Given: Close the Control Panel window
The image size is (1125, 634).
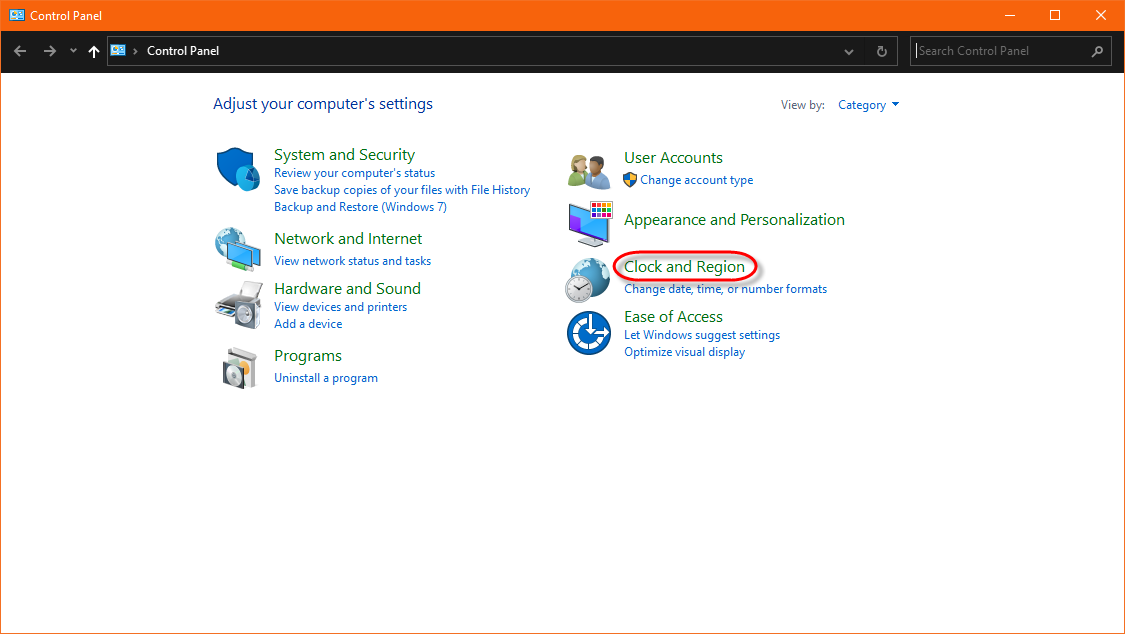Looking at the screenshot, I should [x=1101, y=15].
